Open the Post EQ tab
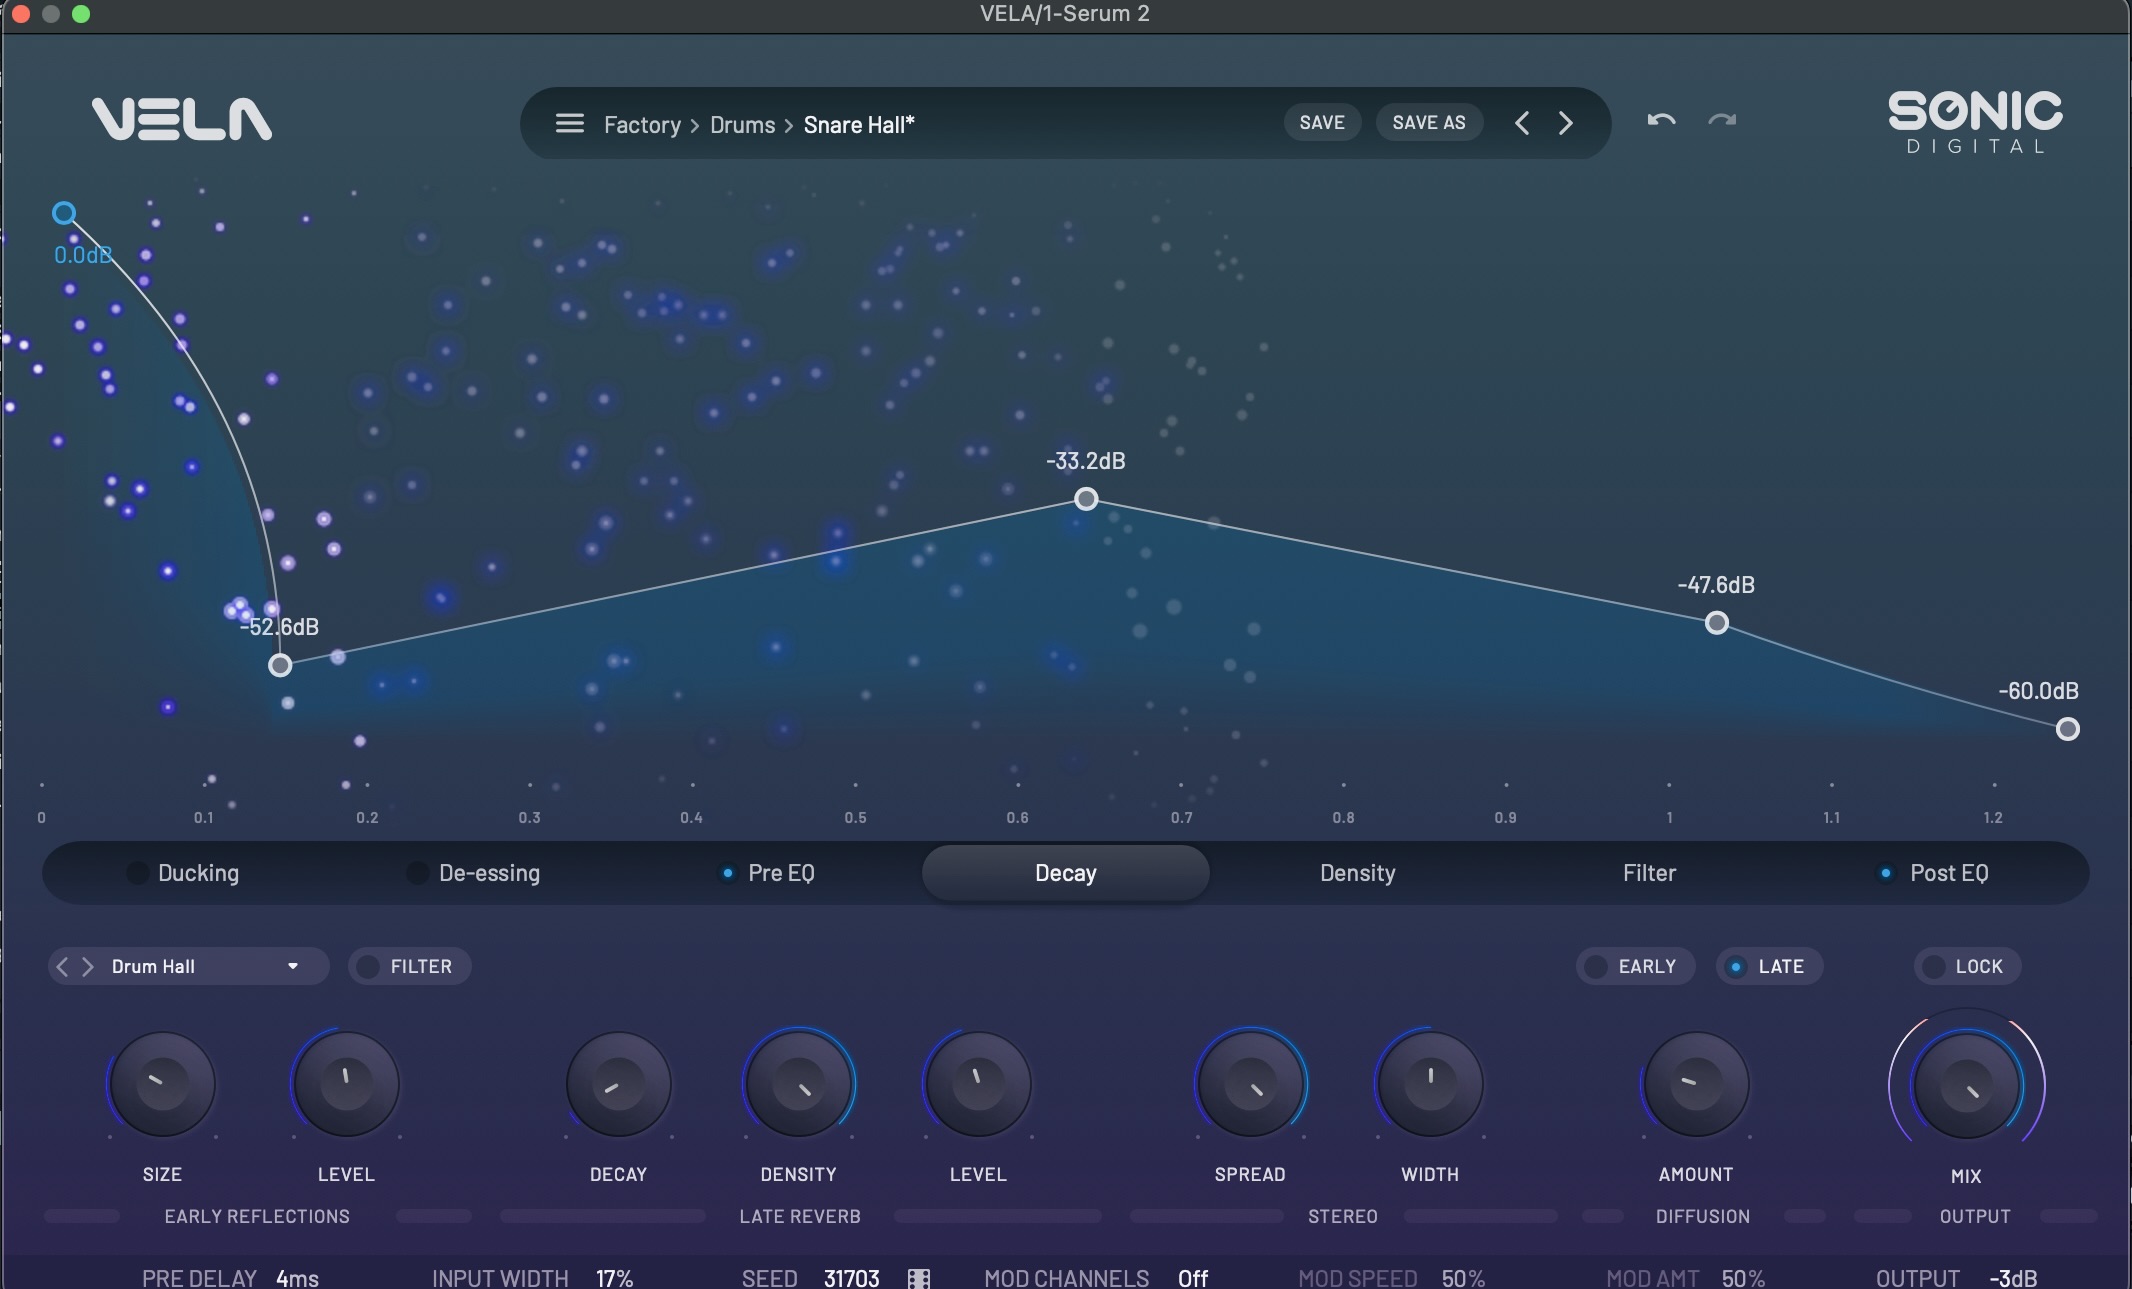 [x=1949, y=873]
